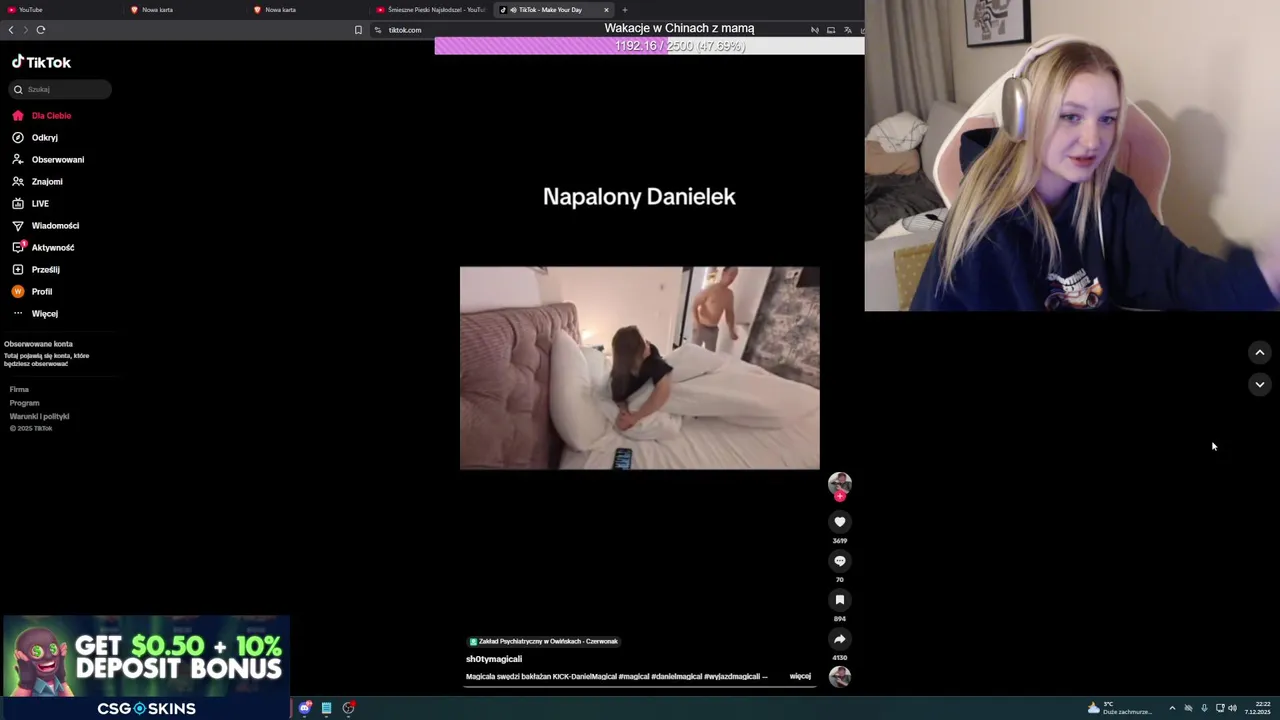Switch to Śmieszne Pieski Najsłodsze YouTube tab
This screenshot has height=720, width=1280.
coord(431,10)
